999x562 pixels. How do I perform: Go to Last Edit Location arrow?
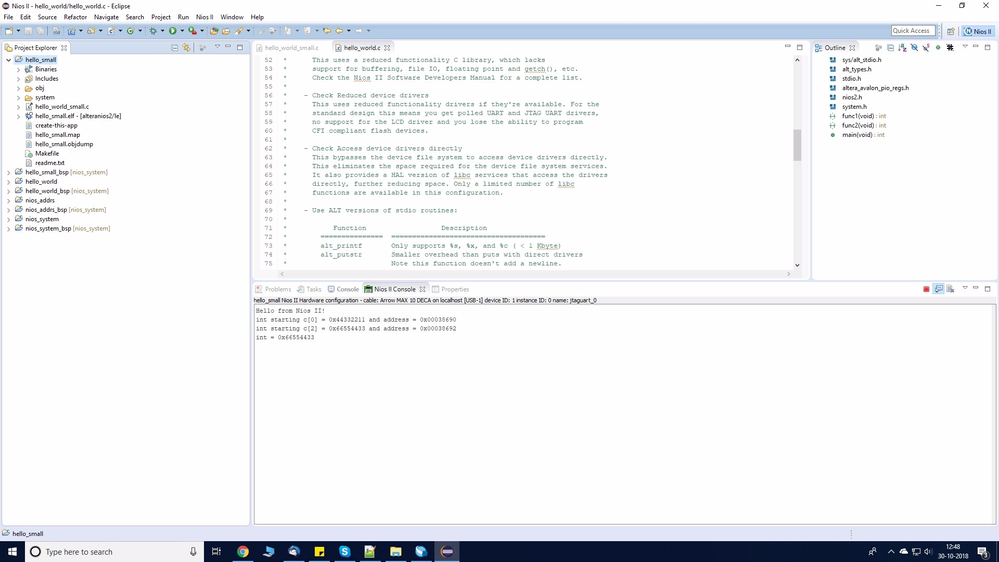coord(327,31)
